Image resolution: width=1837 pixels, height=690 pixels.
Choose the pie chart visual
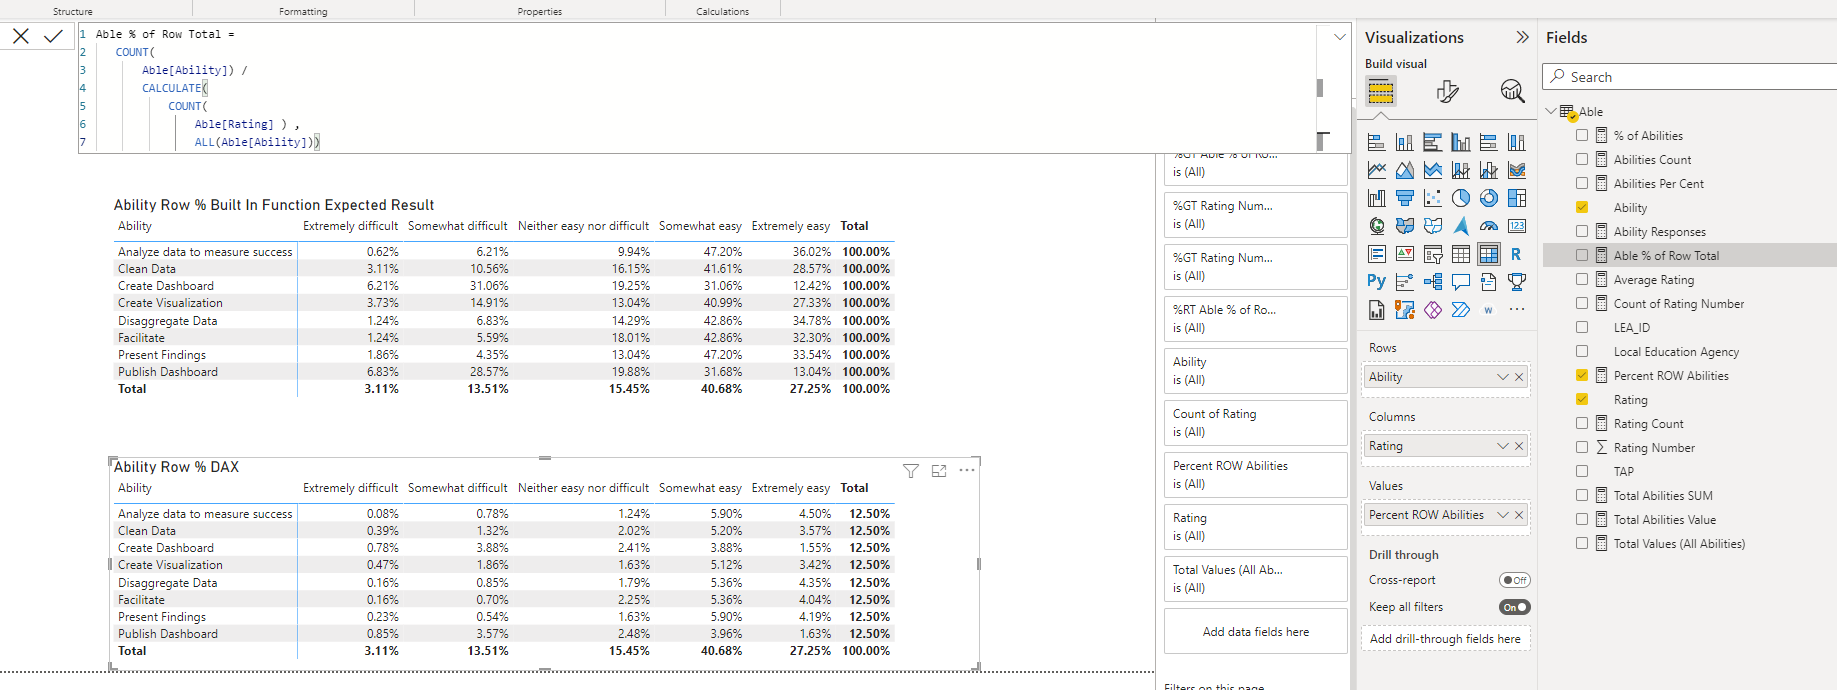point(1461,198)
